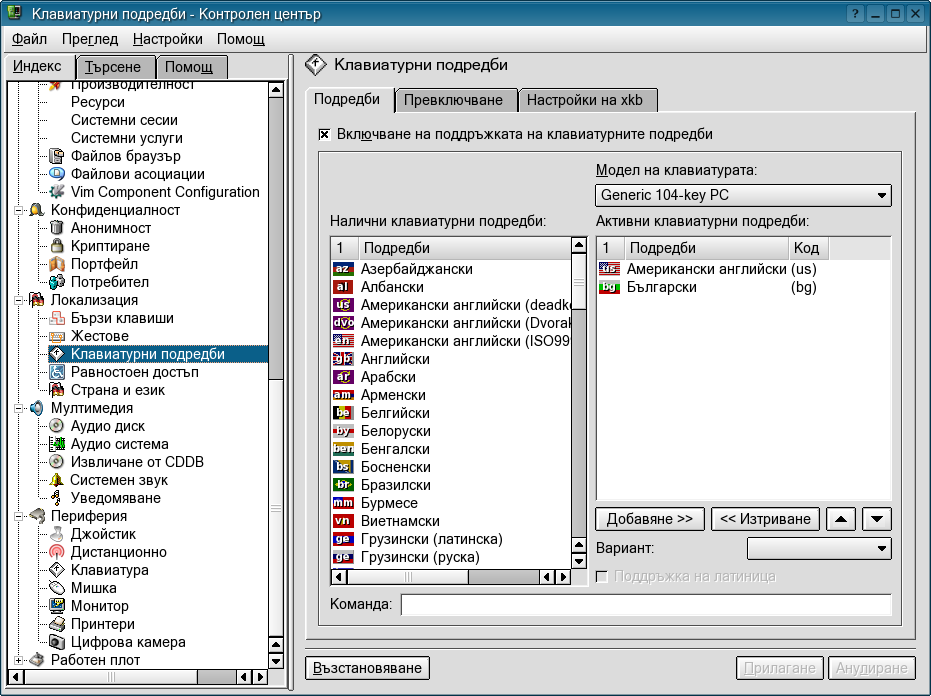The width and height of the screenshot is (931, 696).
Task: Click the Команда text field
Action: [645, 604]
